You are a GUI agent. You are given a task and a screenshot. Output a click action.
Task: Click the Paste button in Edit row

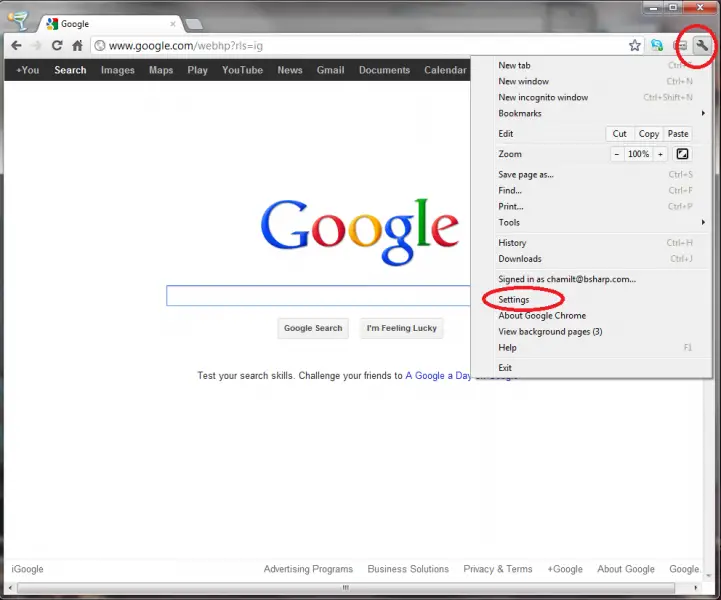[678, 134]
